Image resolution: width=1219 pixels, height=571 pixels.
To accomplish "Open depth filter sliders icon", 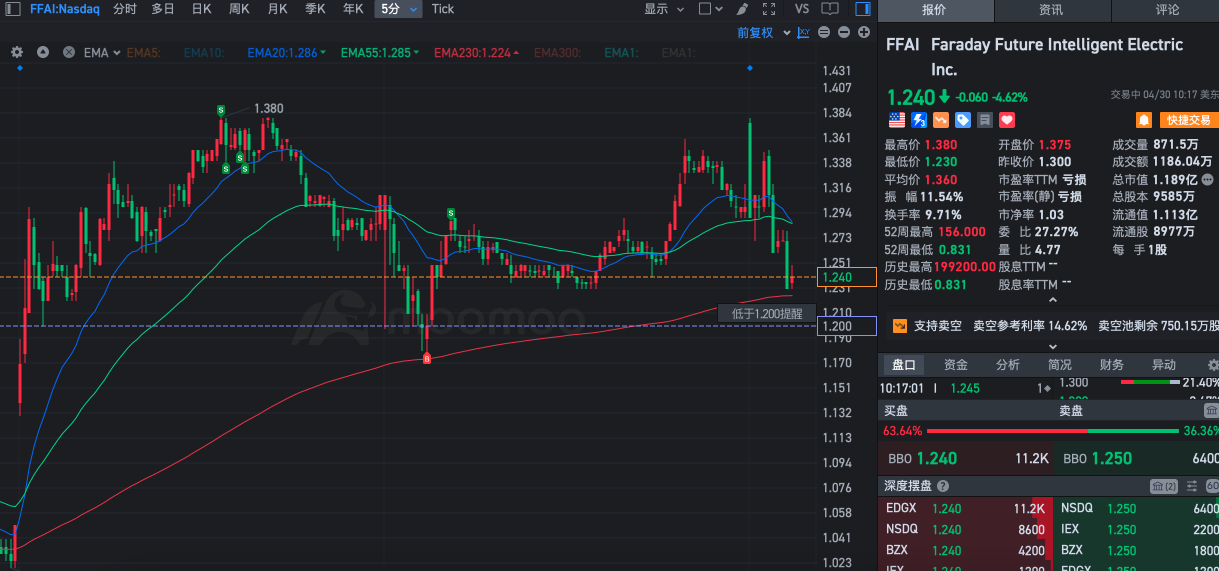I will 1194,486.
